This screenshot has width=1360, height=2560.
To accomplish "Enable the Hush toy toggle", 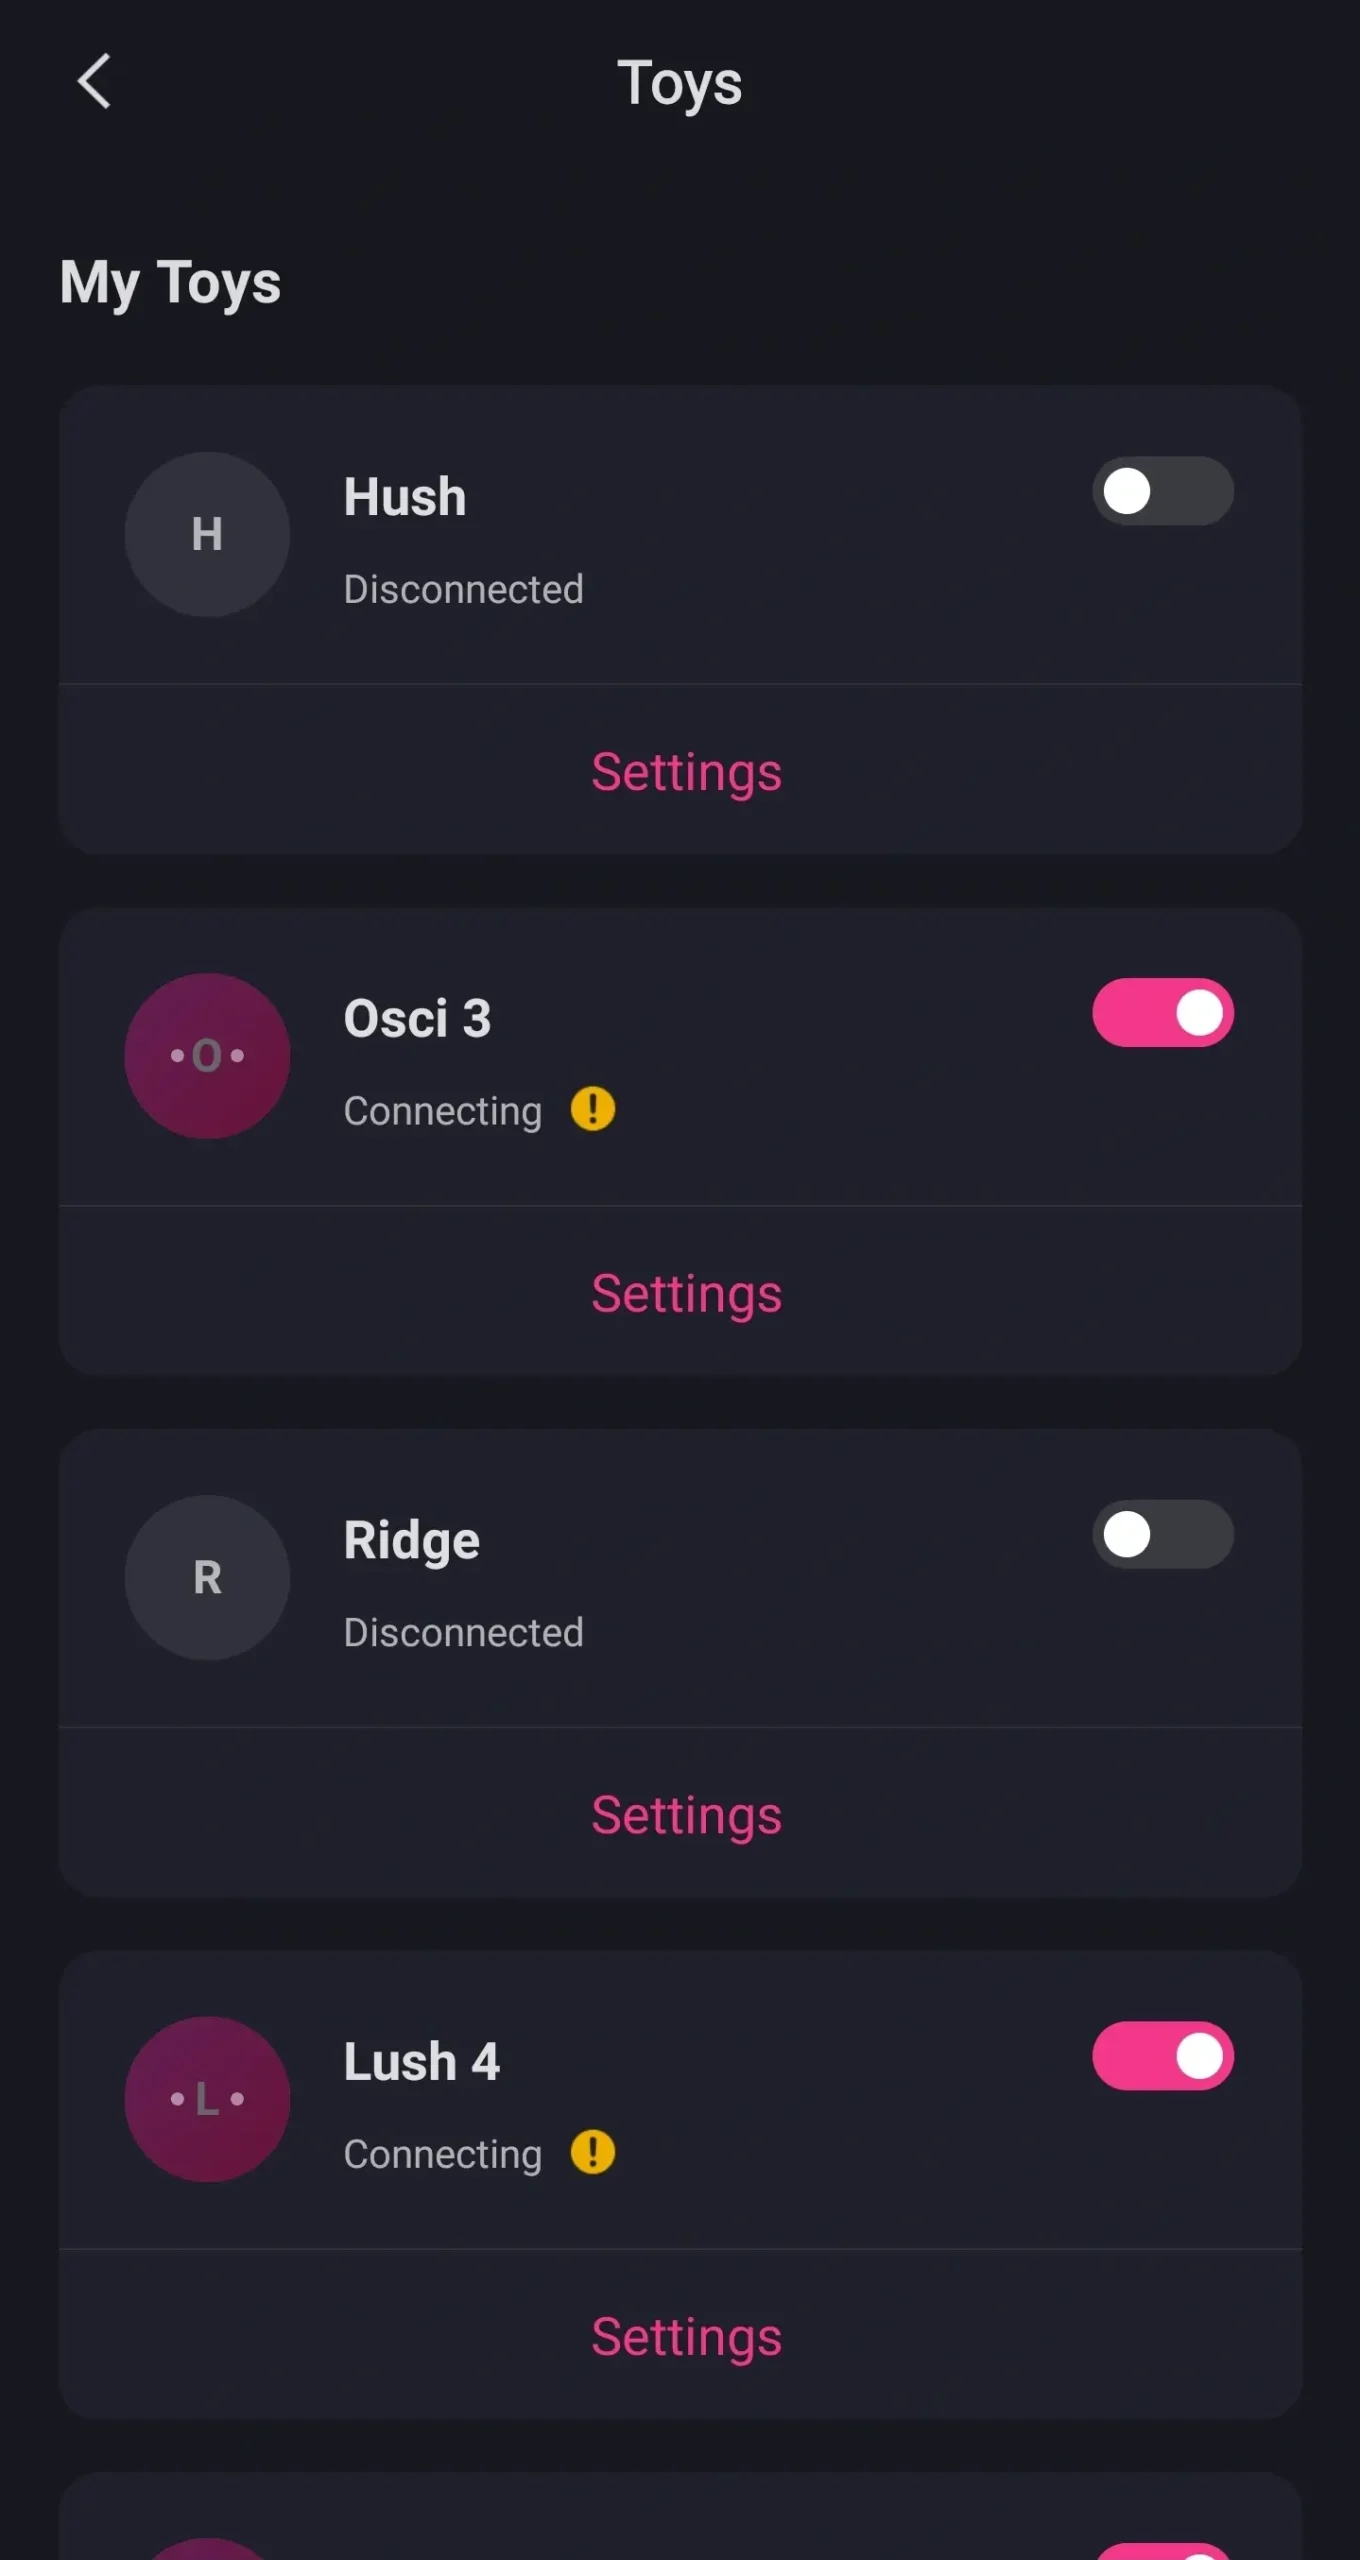I will coord(1162,491).
